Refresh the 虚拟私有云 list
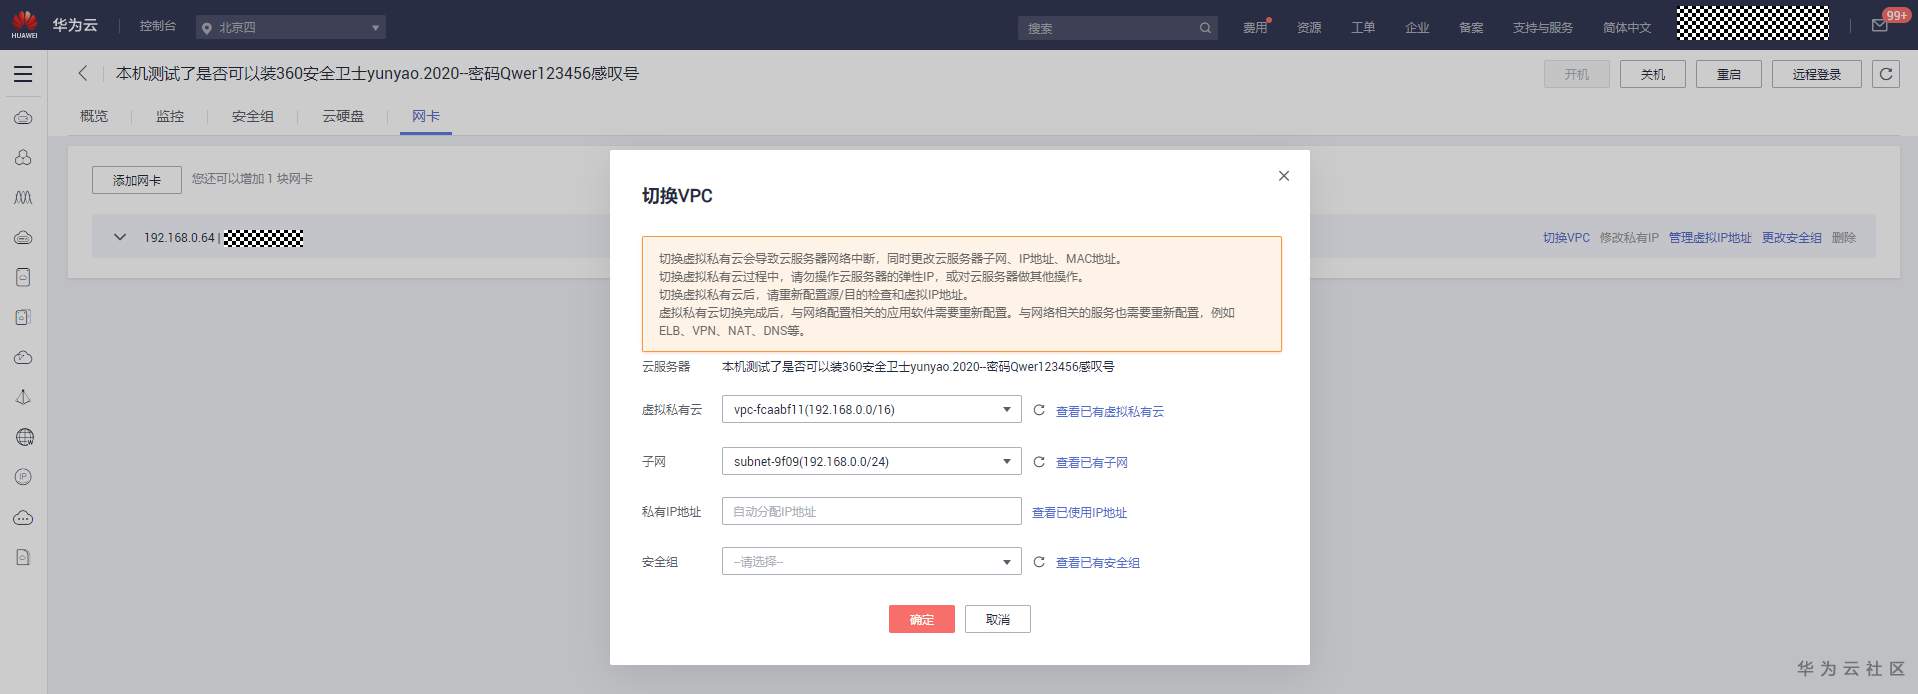 (x=1039, y=410)
